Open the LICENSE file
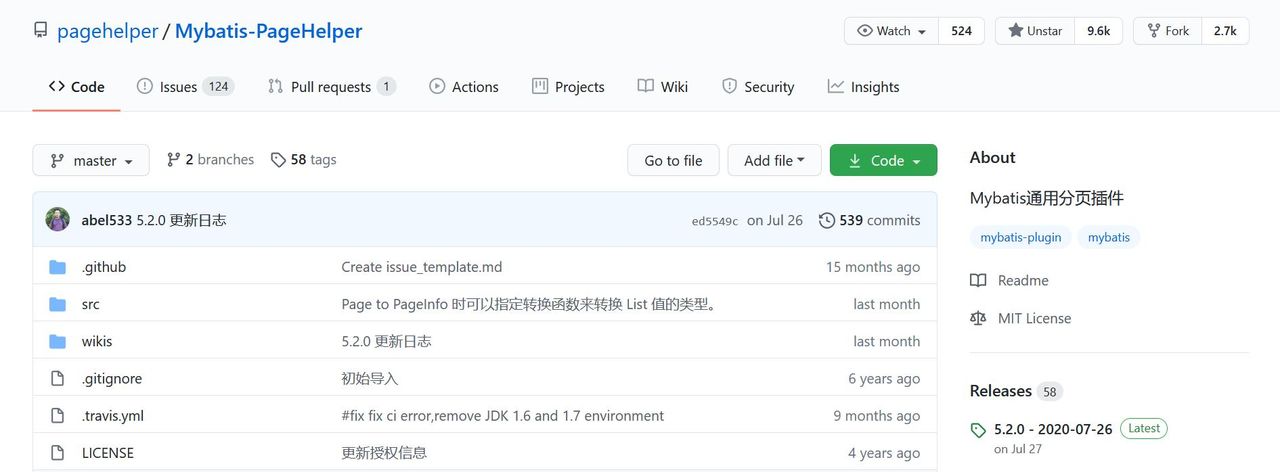Screen dimensions: 1280x472 pos(108,453)
